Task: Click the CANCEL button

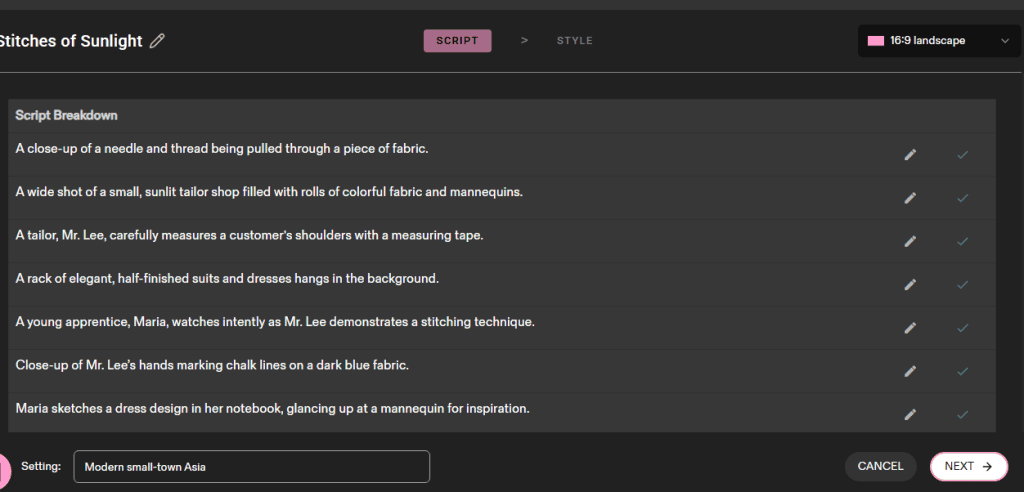Action: [x=880, y=467]
